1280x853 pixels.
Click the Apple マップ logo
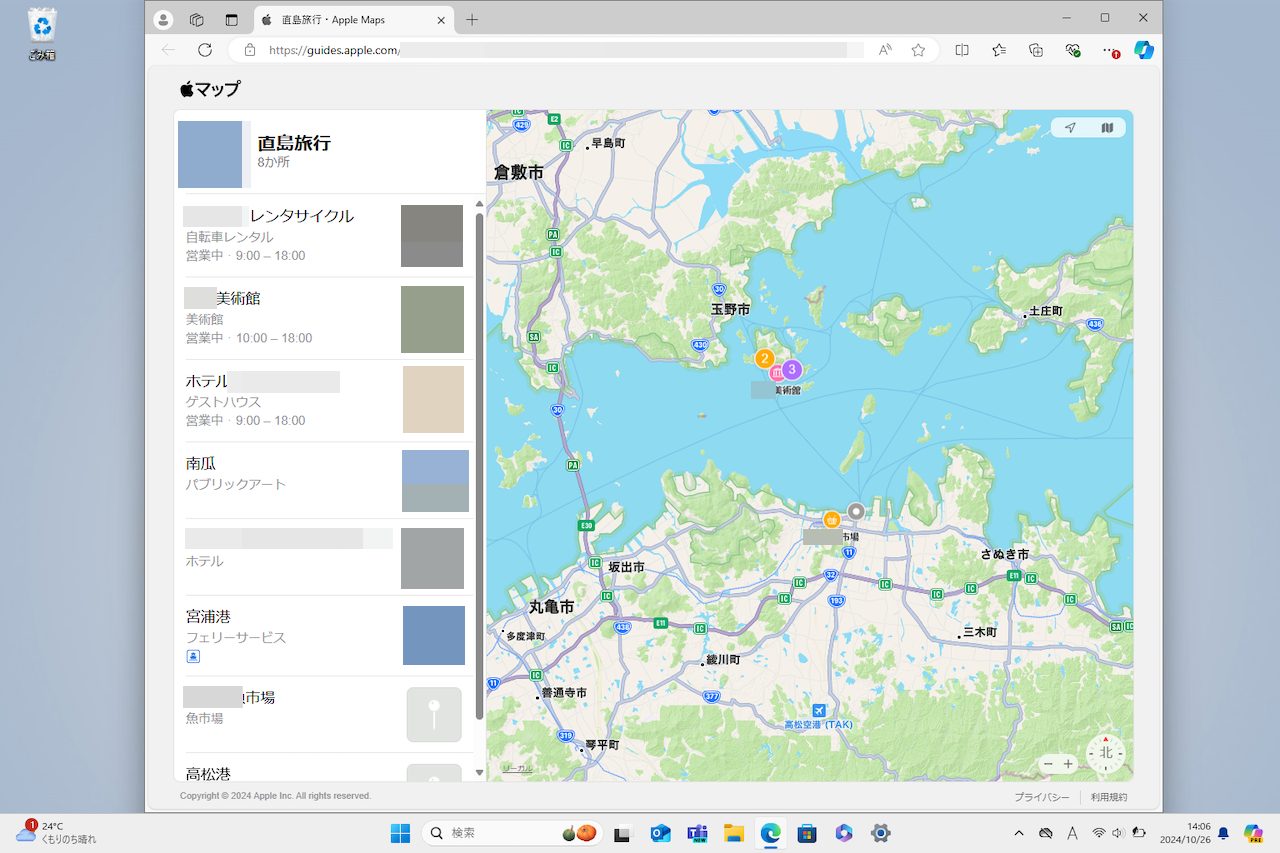[210, 89]
